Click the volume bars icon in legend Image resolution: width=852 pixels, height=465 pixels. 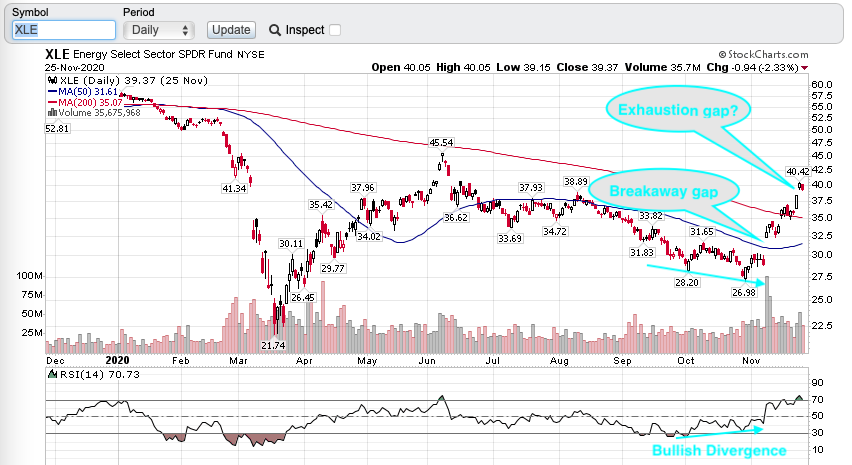coord(52,112)
